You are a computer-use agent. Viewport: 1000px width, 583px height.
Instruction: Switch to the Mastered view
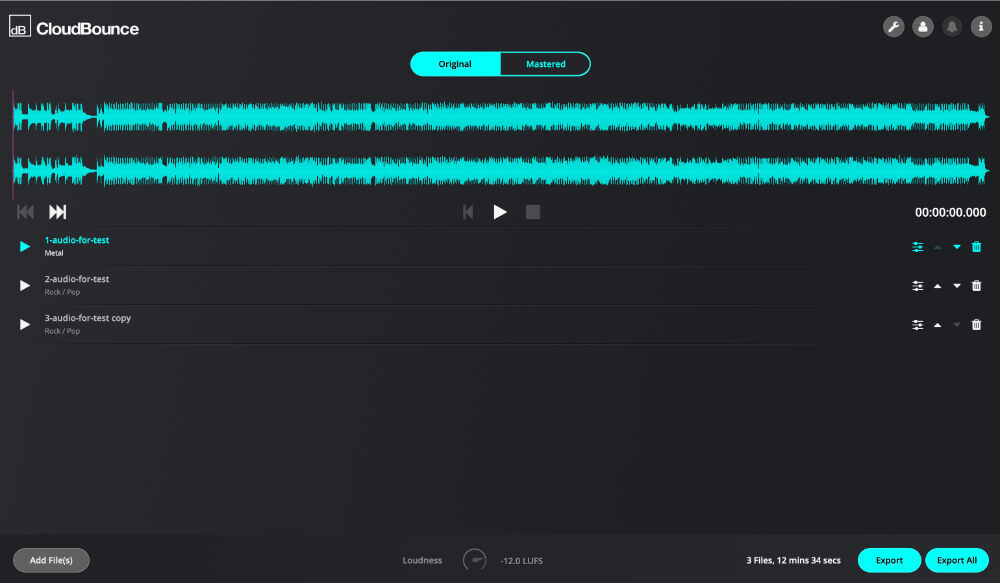point(545,64)
